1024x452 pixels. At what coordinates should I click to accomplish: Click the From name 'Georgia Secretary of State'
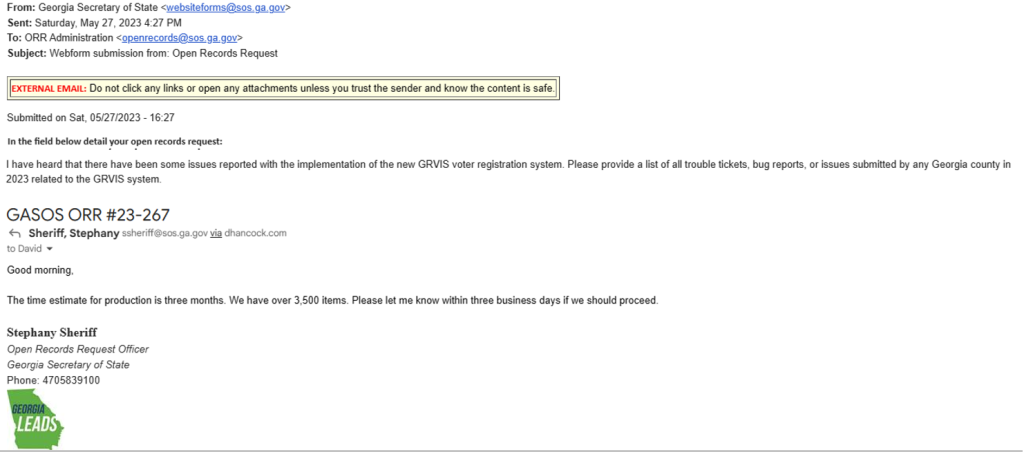pos(97,8)
